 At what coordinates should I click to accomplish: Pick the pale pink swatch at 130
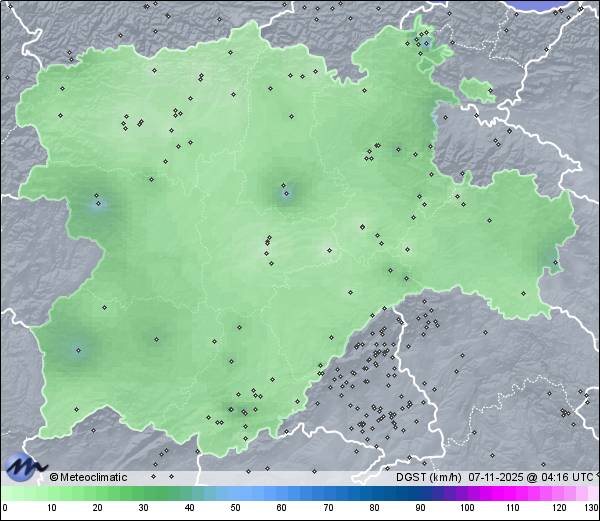point(594,493)
